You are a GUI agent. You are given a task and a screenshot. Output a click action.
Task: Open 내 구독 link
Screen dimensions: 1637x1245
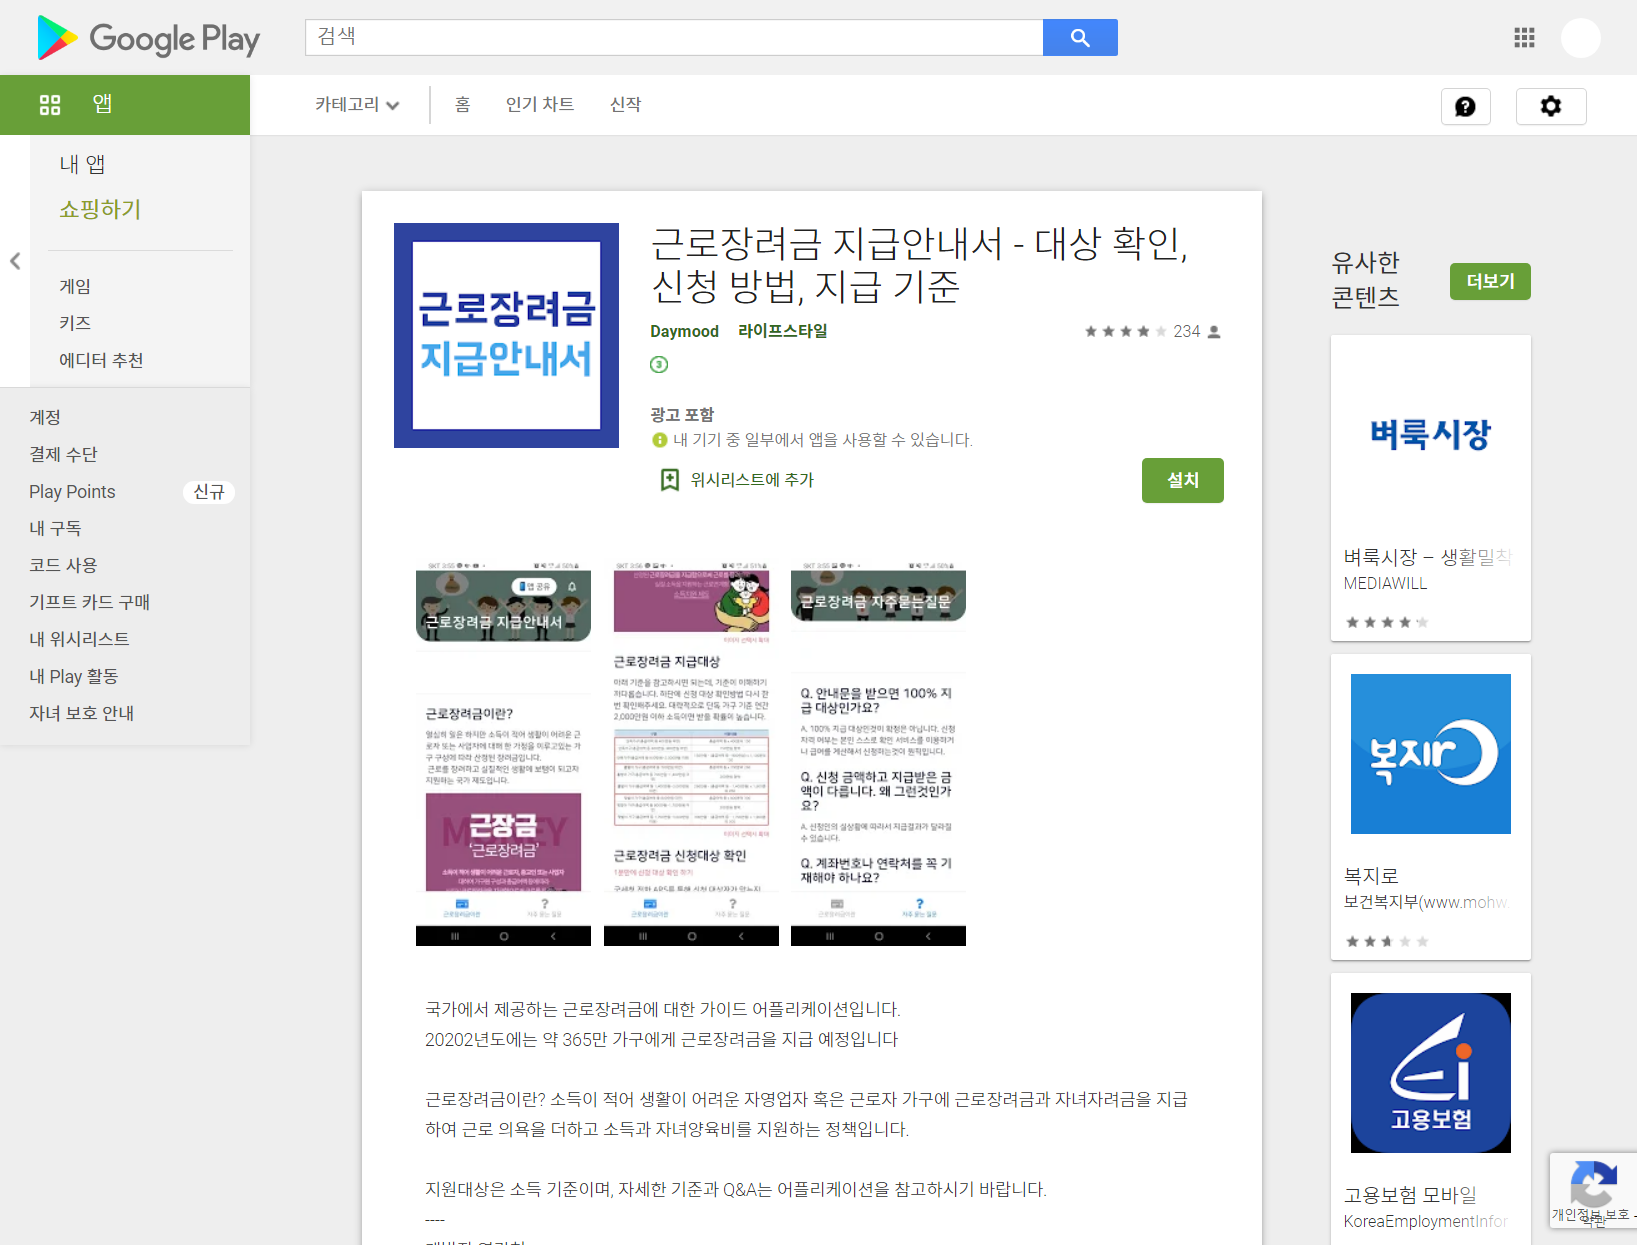(55, 529)
